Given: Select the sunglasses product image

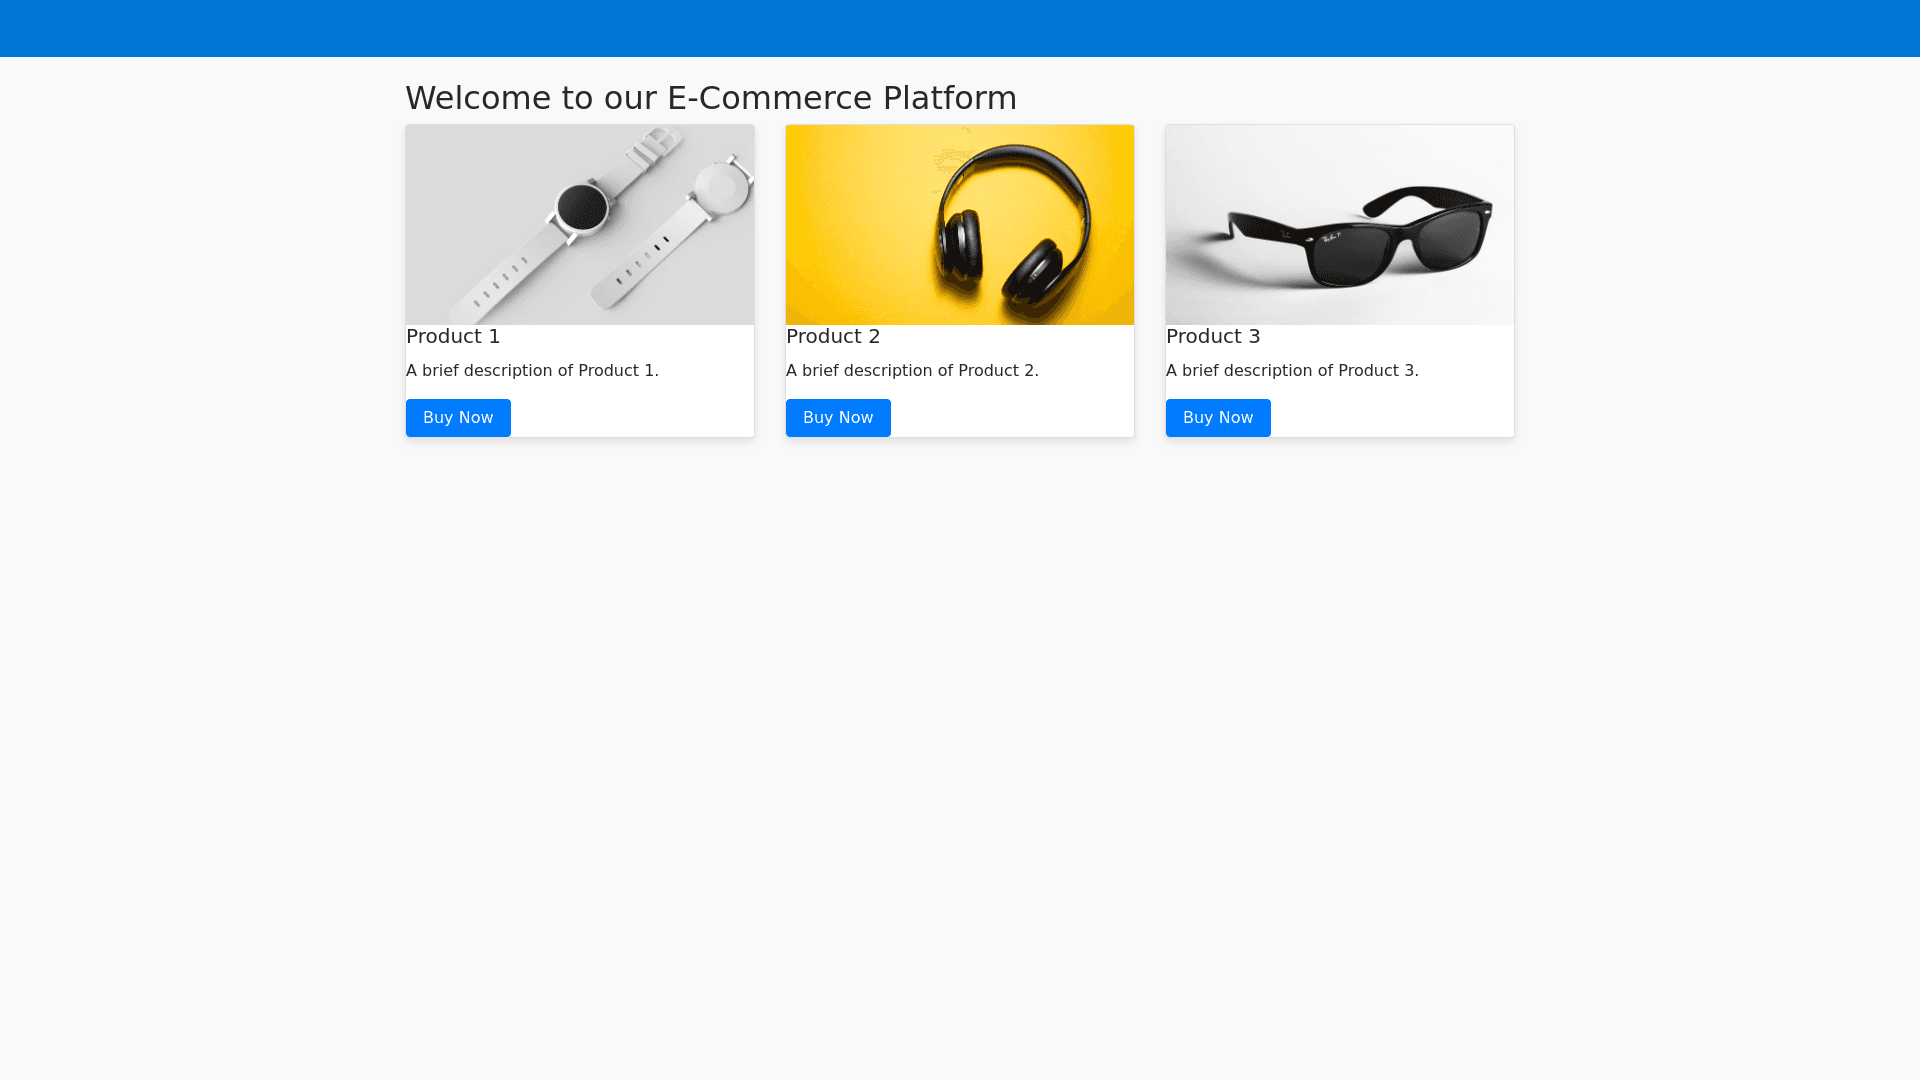Looking at the screenshot, I should [x=1340, y=225].
